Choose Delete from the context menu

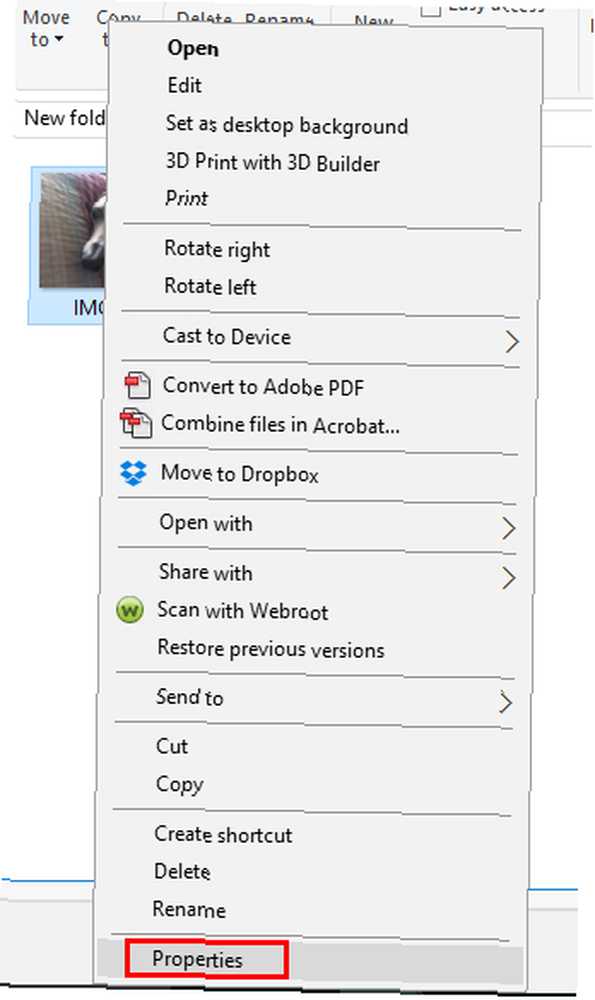(x=182, y=871)
